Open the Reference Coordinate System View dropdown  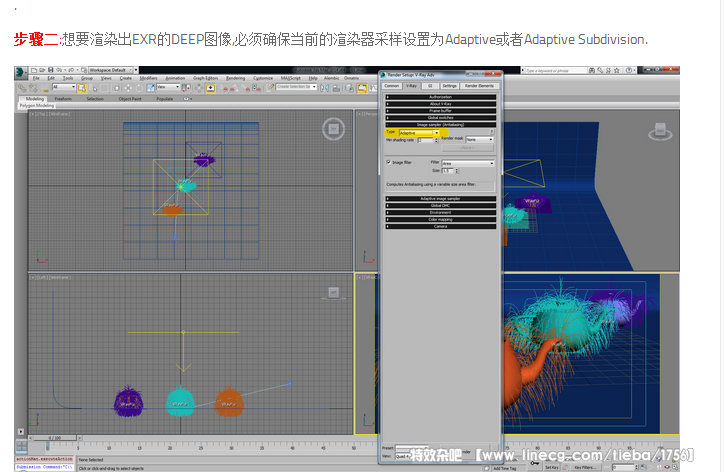168,87
